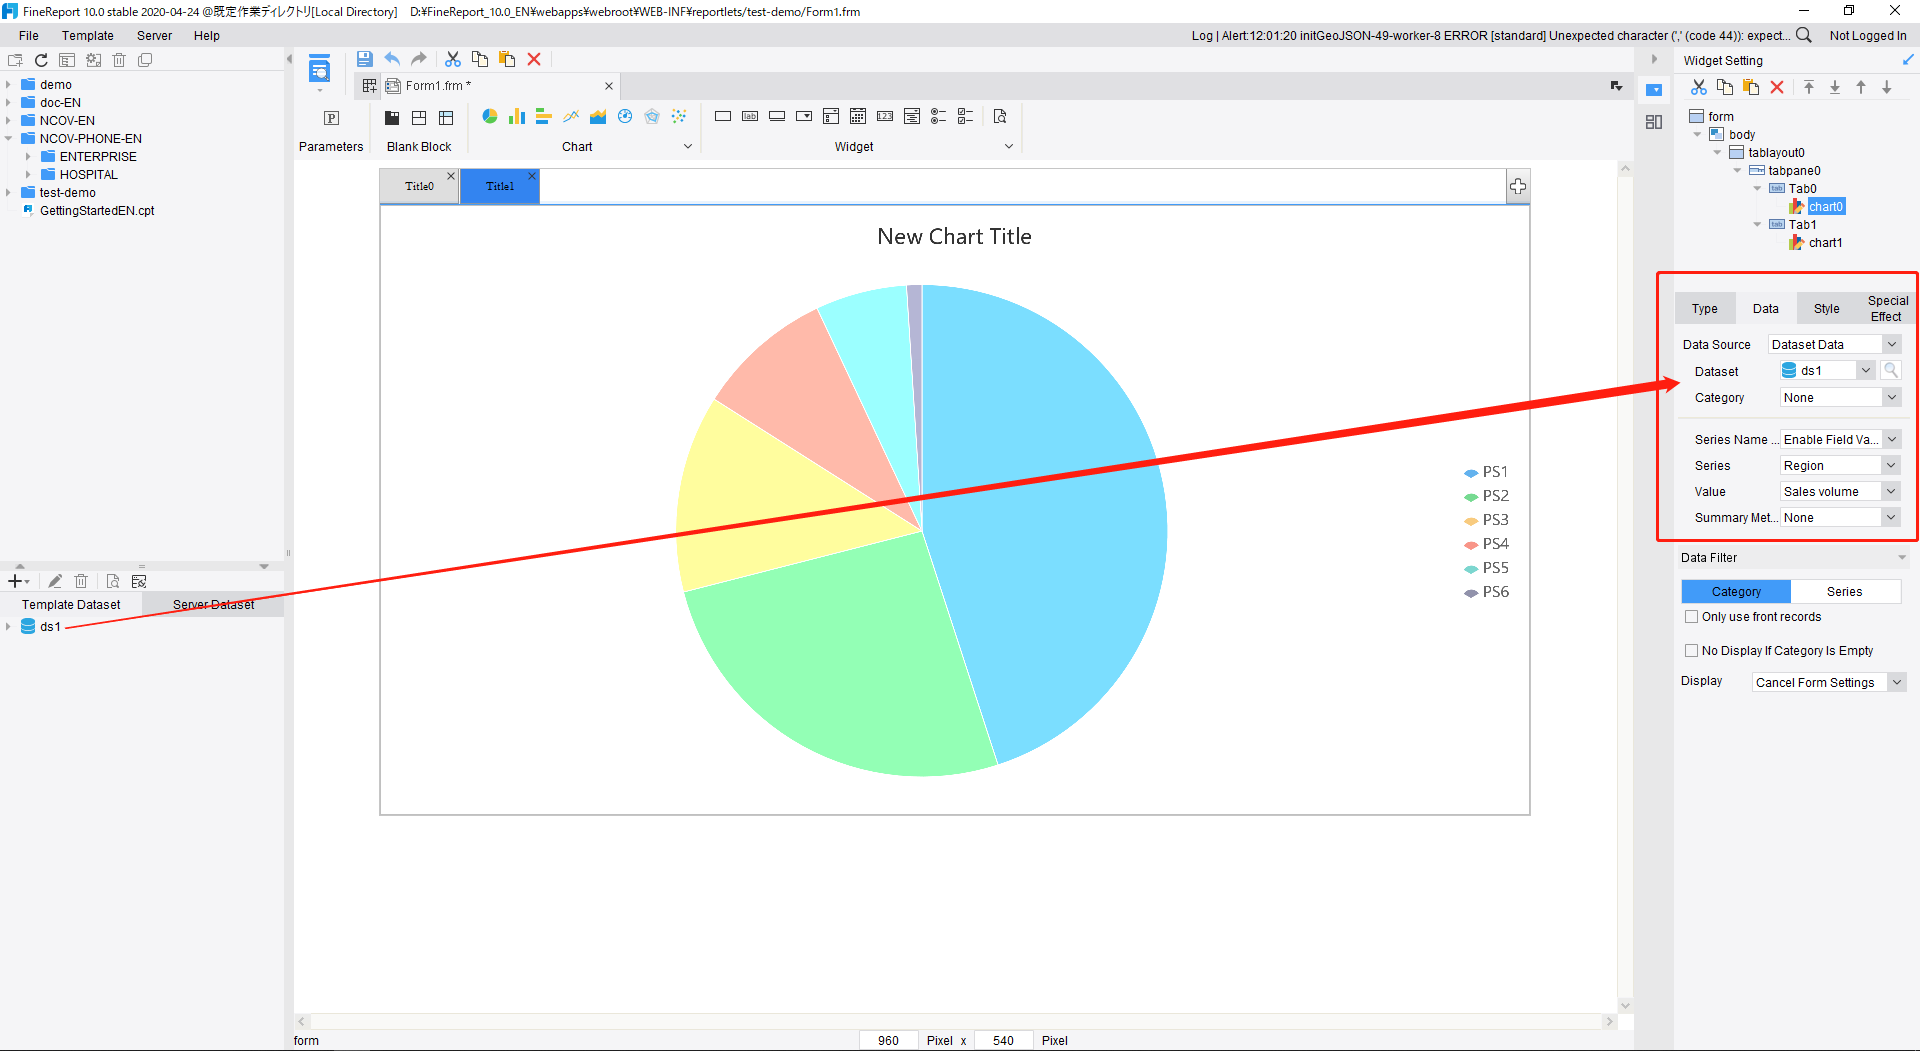Switch to the Type tab in chart settings
The height and width of the screenshot is (1051, 1920).
(1705, 309)
